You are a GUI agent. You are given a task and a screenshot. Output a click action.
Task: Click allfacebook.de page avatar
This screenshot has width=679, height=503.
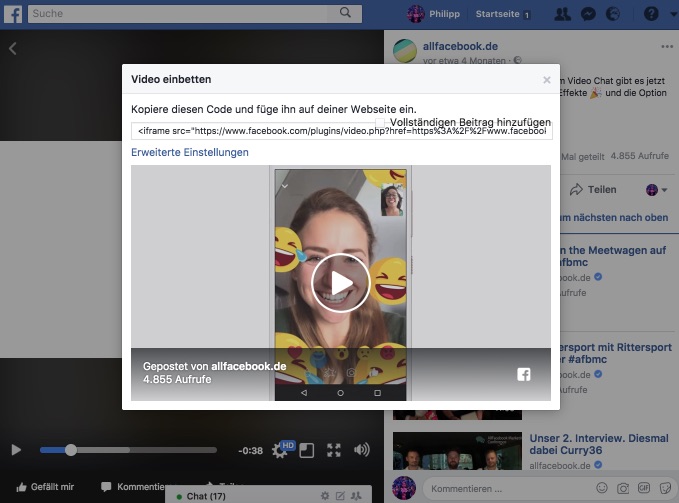pos(404,51)
